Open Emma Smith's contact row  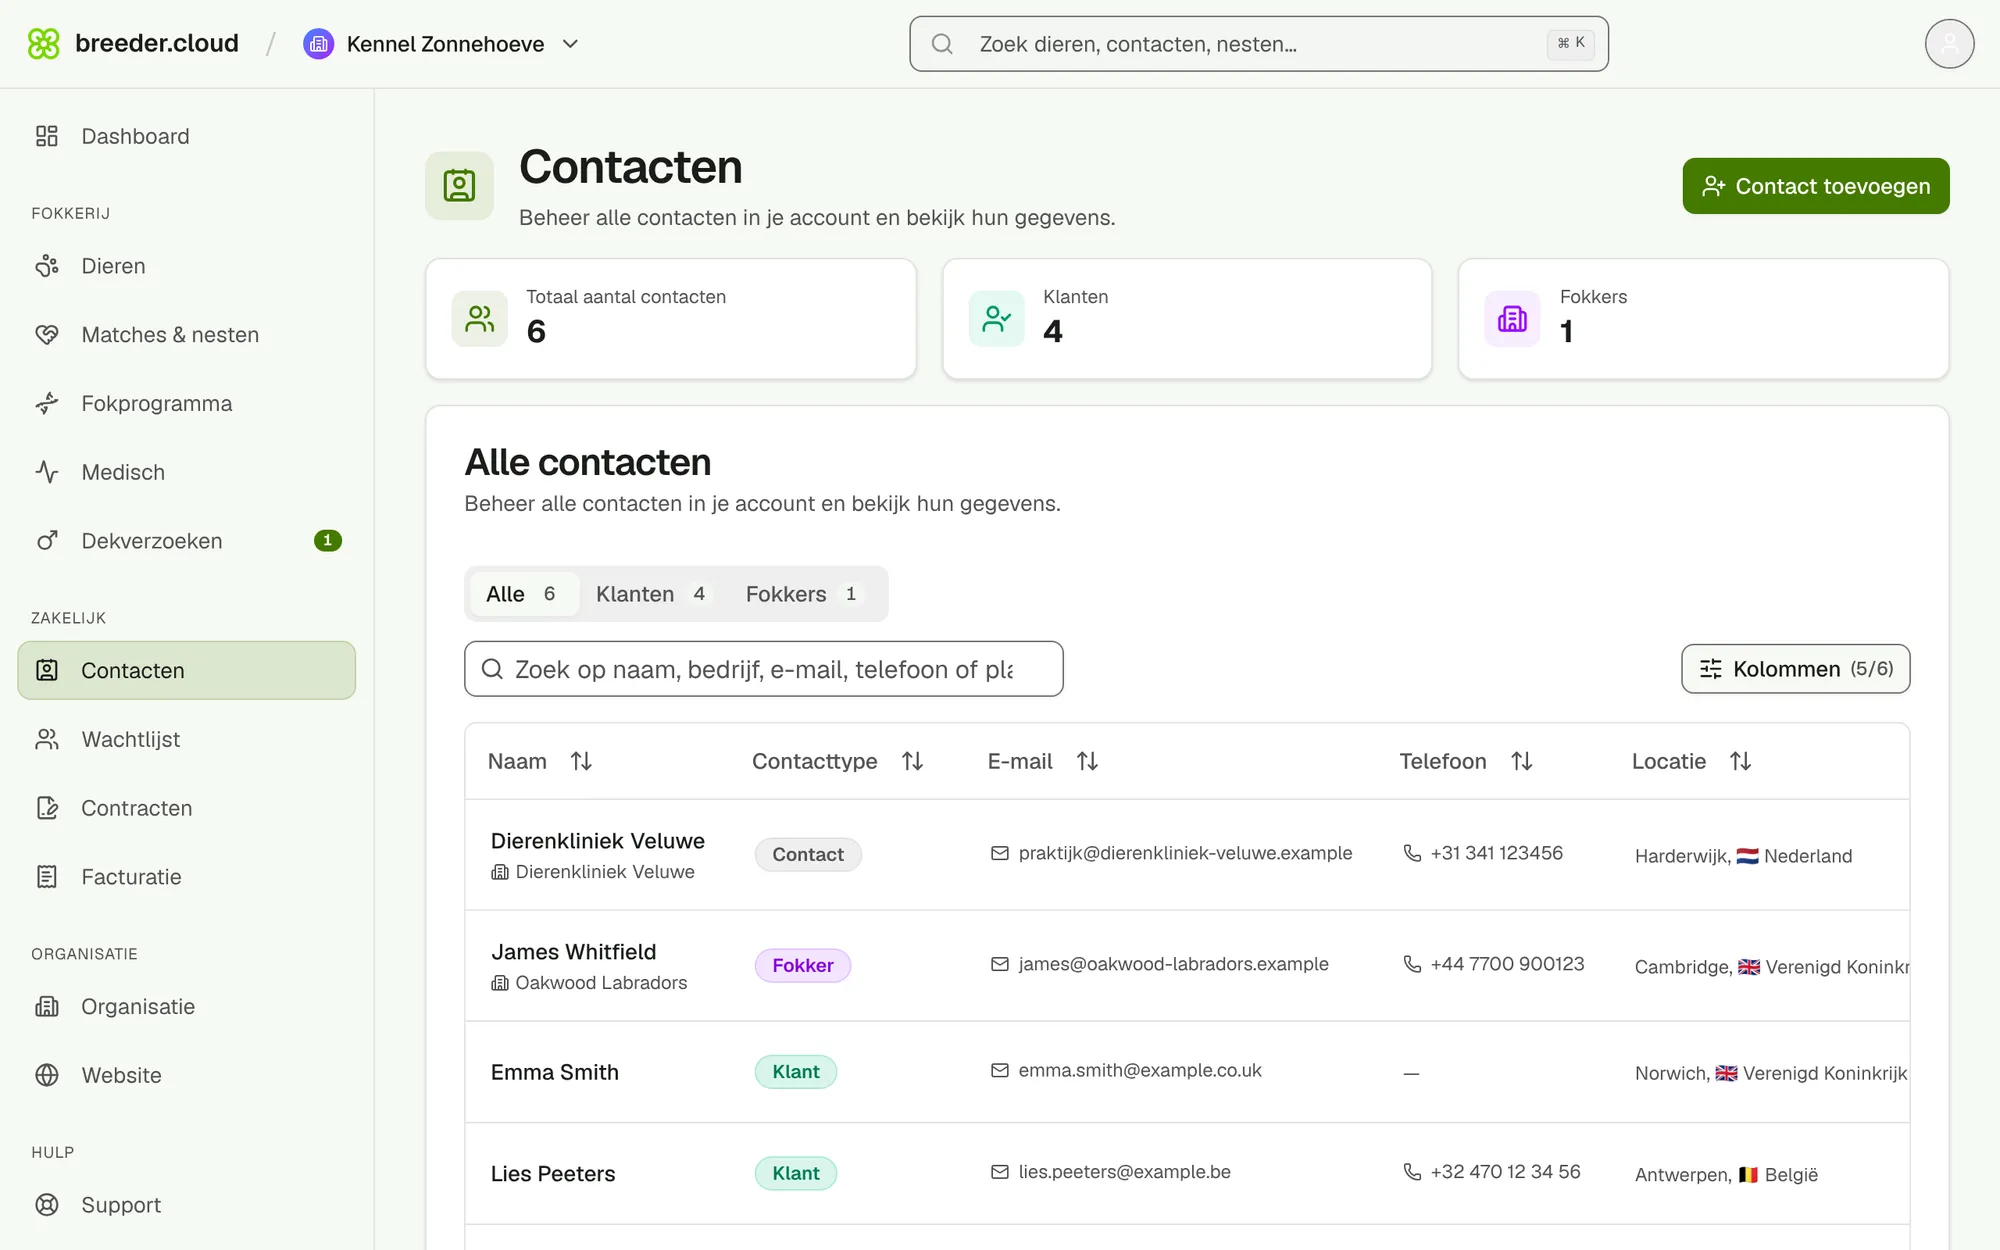coord(1187,1072)
